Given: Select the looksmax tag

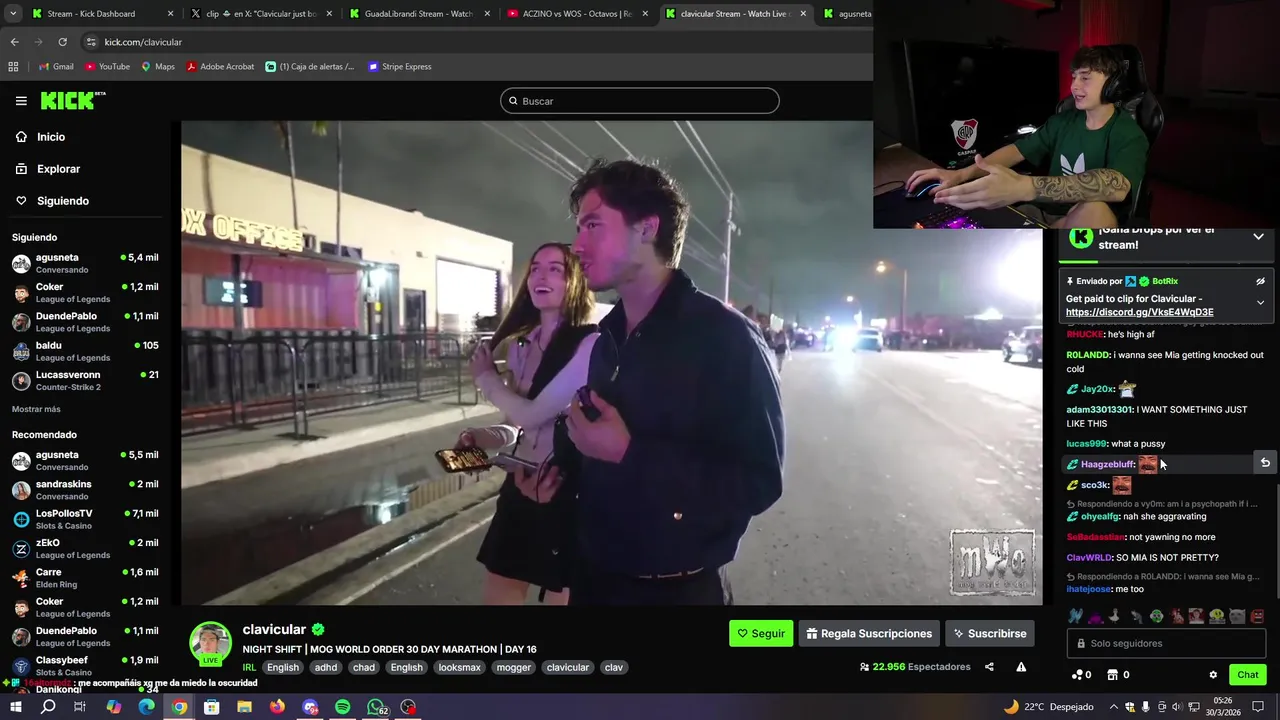Looking at the screenshot, I should [x=459, y=667].
